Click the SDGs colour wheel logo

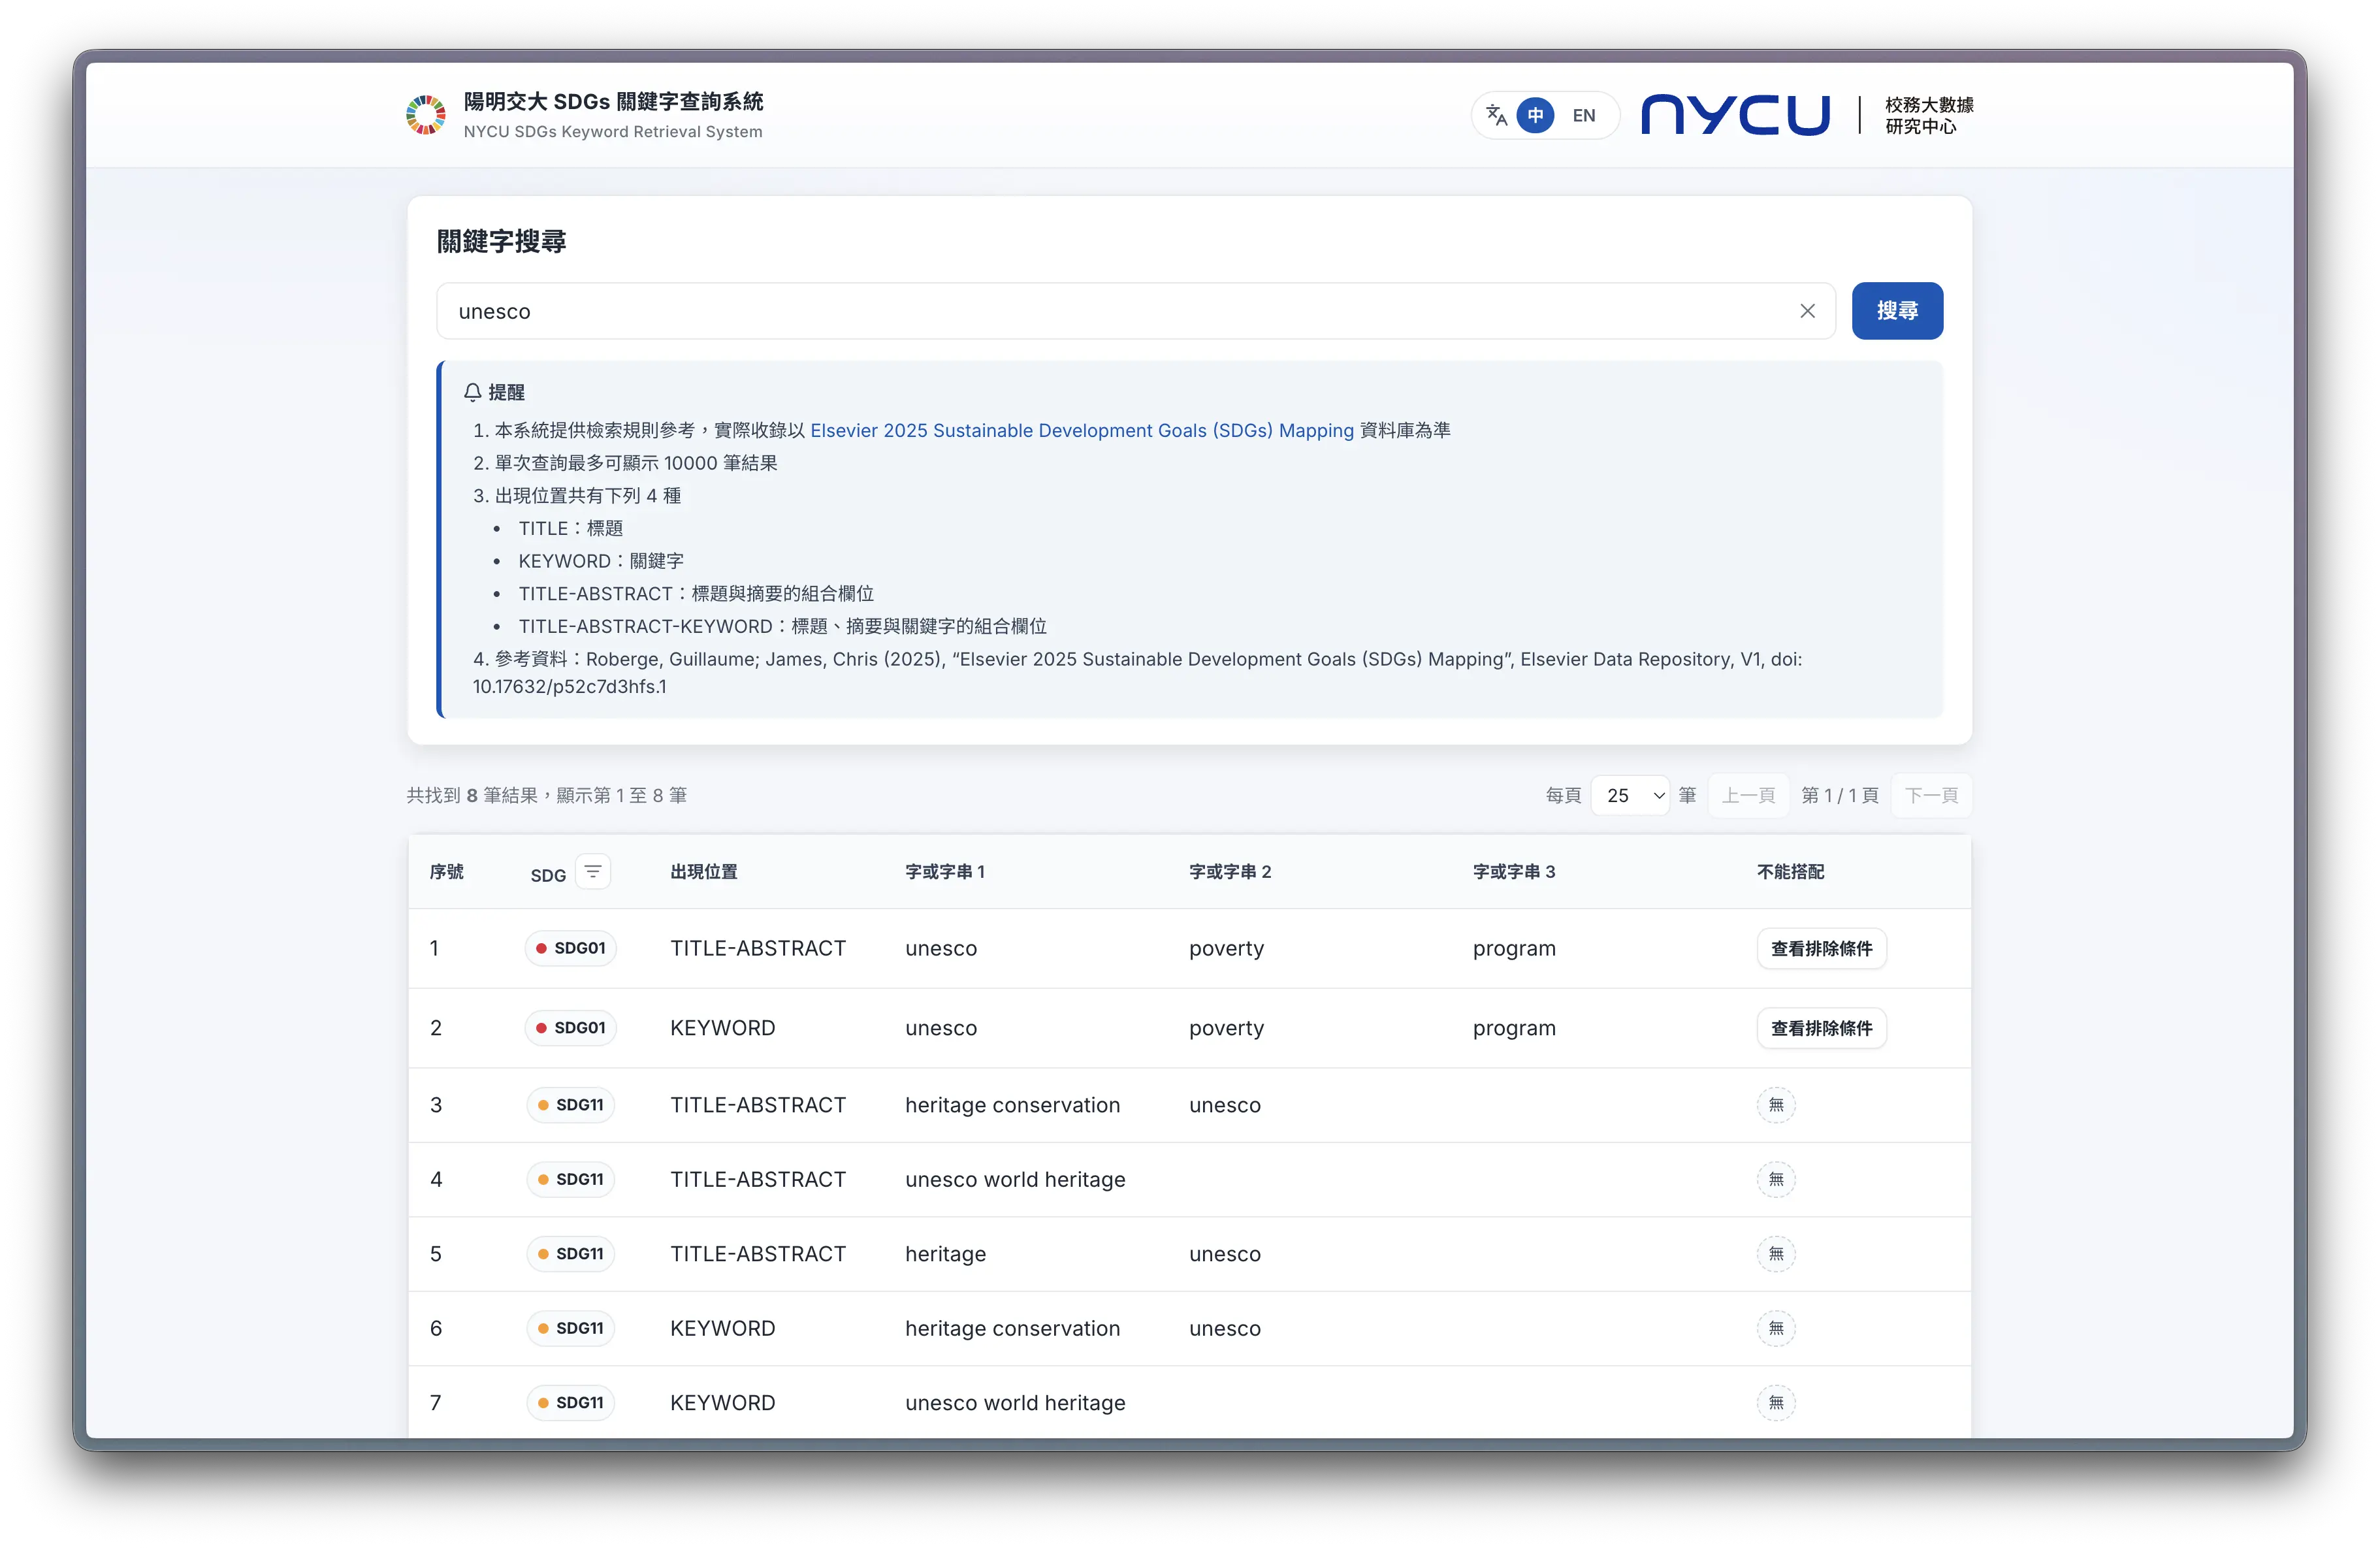point(426,115)
